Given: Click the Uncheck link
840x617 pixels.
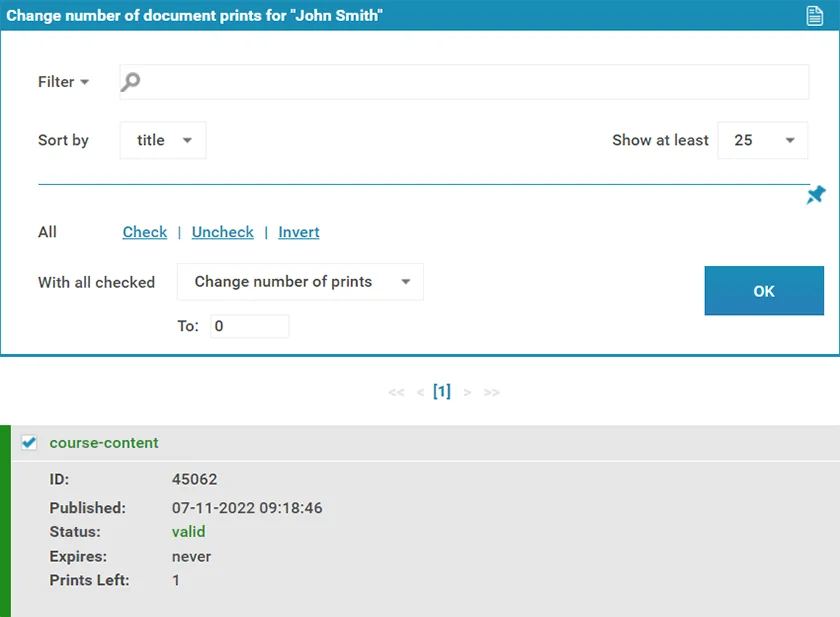Looking at the screenshot, I should point(222,232).
